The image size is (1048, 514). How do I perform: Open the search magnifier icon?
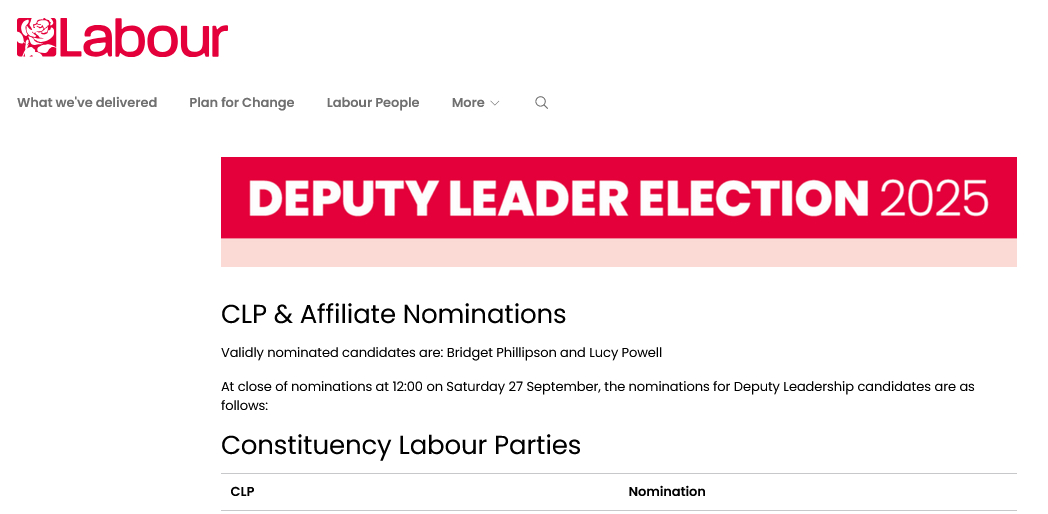coord(542,102)
